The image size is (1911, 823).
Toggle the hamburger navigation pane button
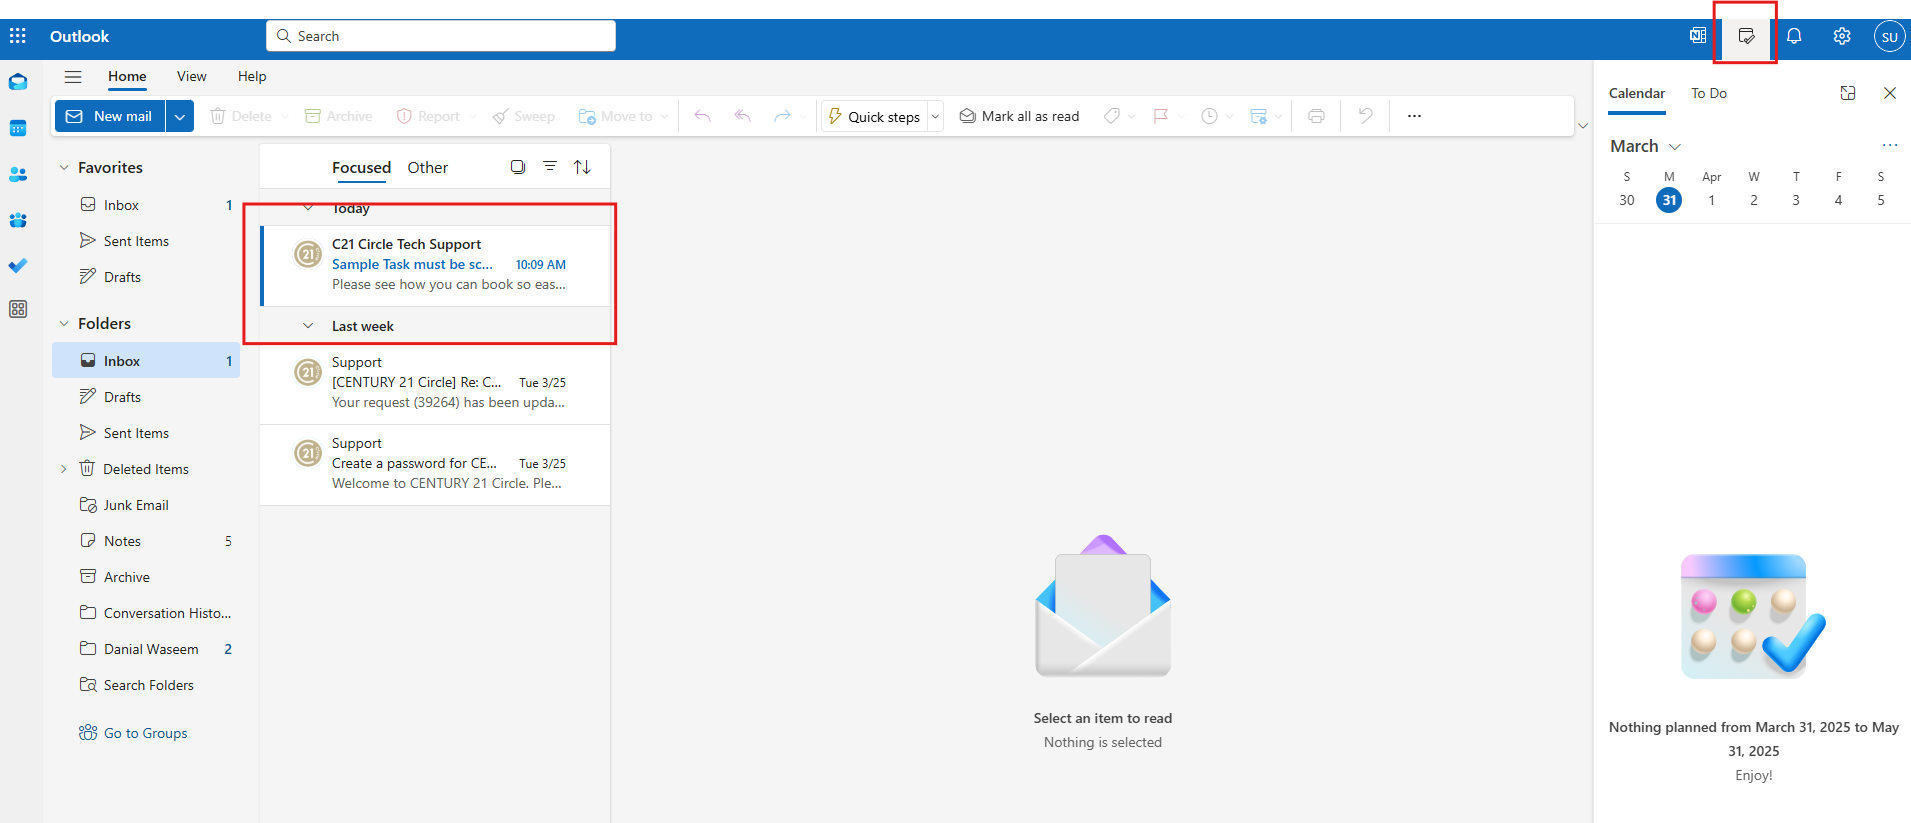pyautogui.click(x=73, y=77)
